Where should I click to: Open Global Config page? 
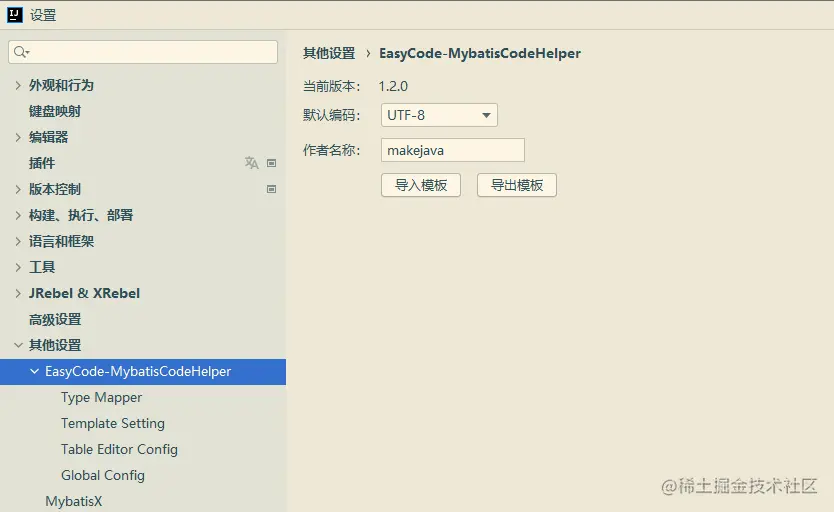tap(103, 476)
